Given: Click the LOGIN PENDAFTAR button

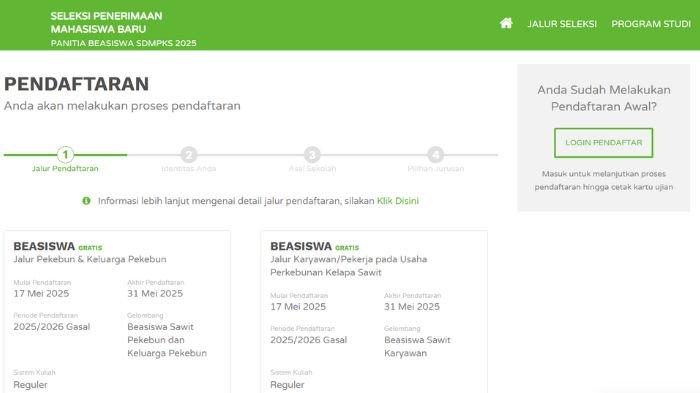Looking at the screenshot, I should tap(604, 143).
